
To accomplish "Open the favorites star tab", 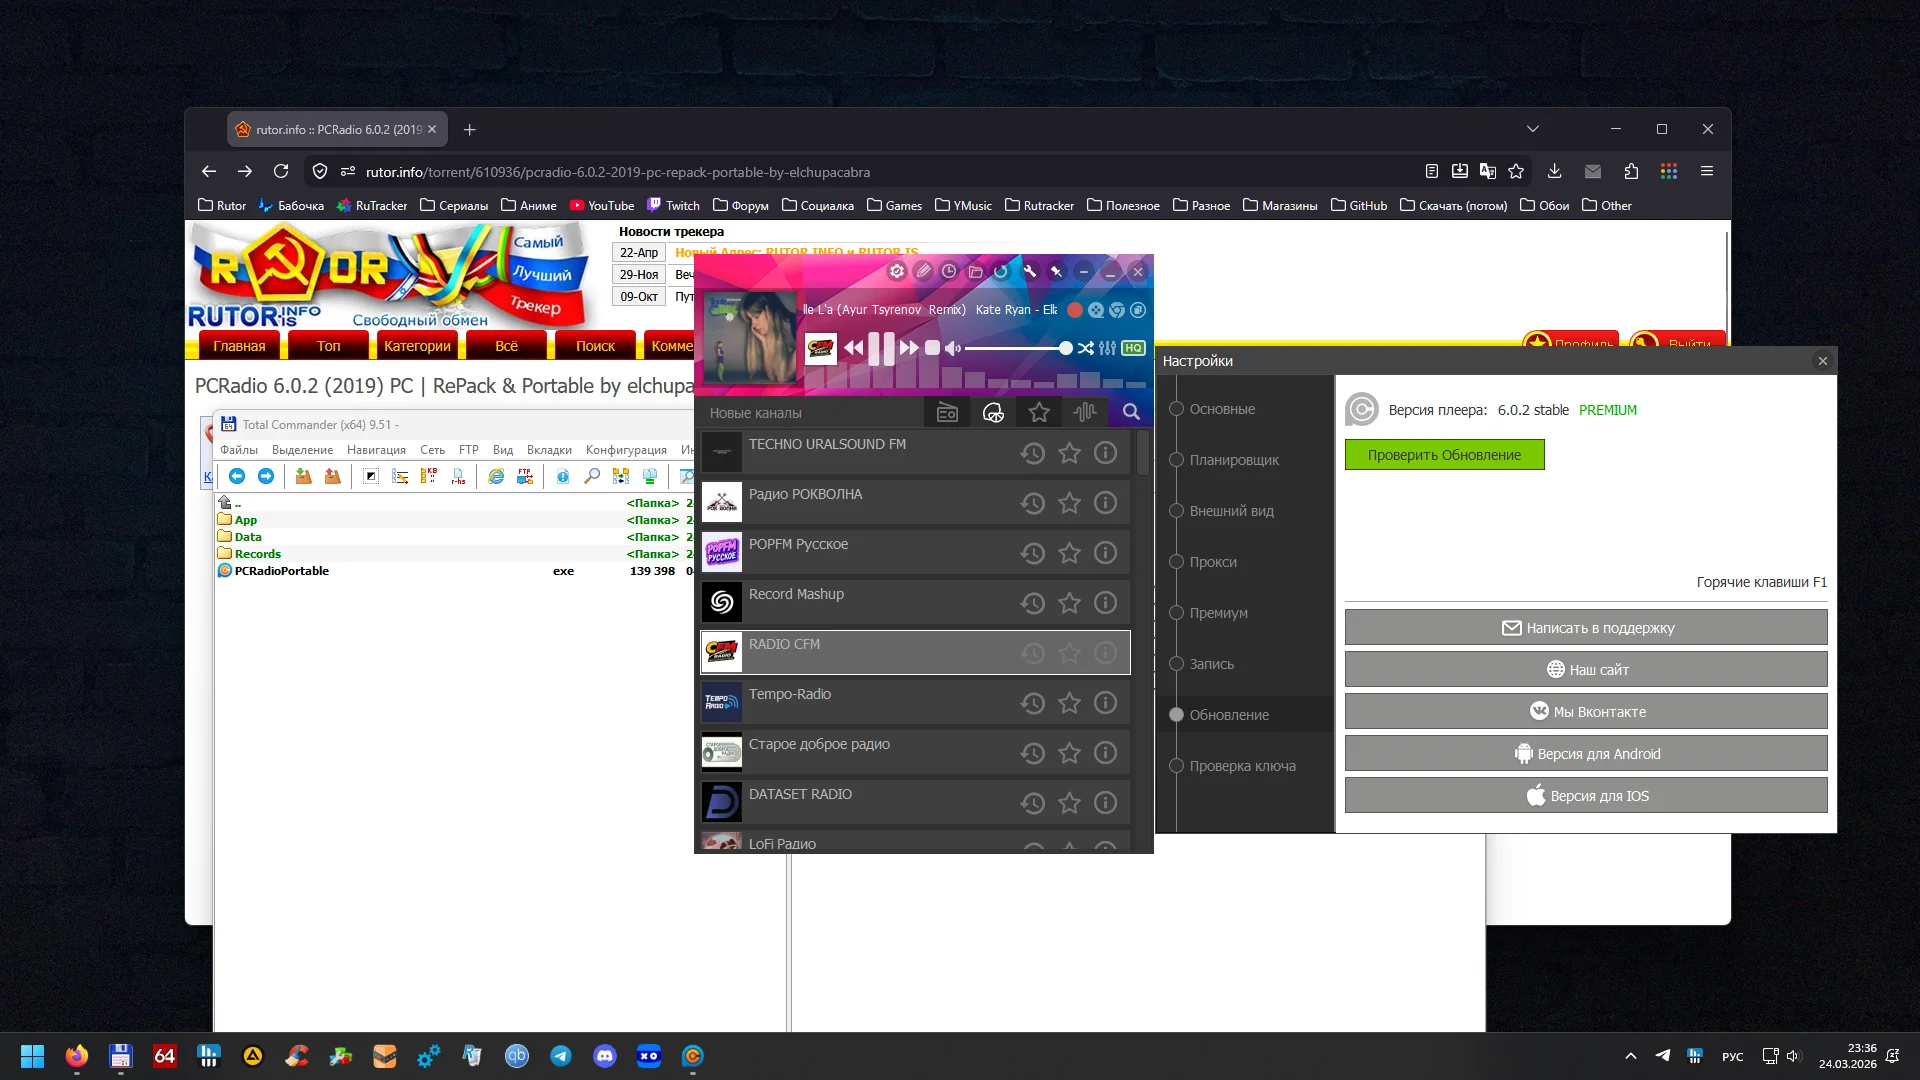I will (x=1039, y=412).
